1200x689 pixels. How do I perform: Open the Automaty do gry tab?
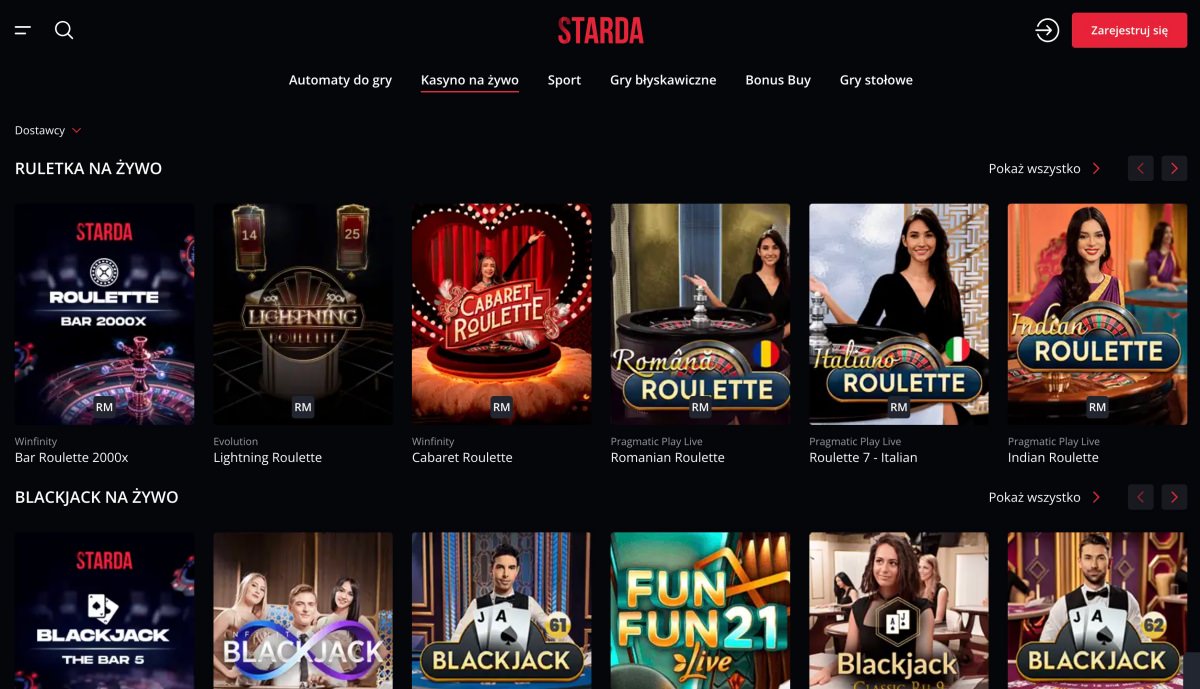coord(340,80)
